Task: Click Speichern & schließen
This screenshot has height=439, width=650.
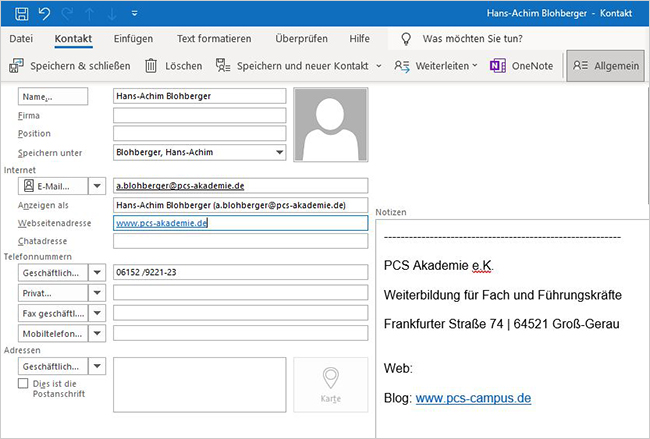Action: (x=70, y=66)
